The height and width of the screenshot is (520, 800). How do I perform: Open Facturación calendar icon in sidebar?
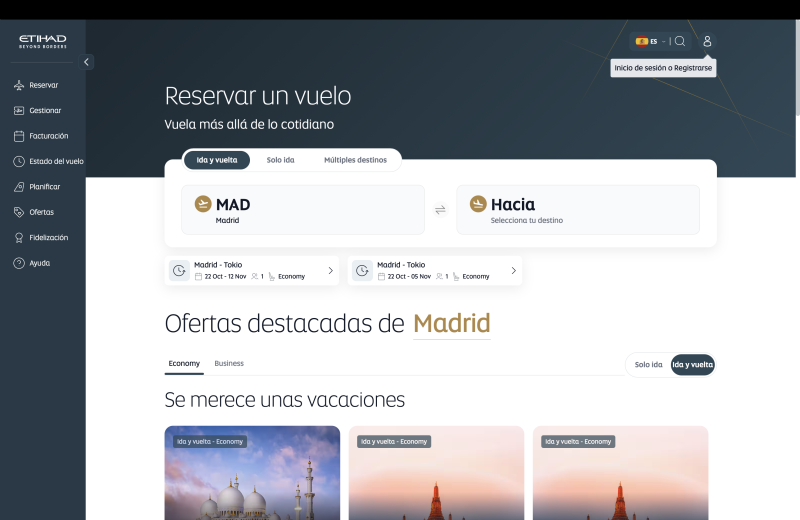tap(19, 136)
